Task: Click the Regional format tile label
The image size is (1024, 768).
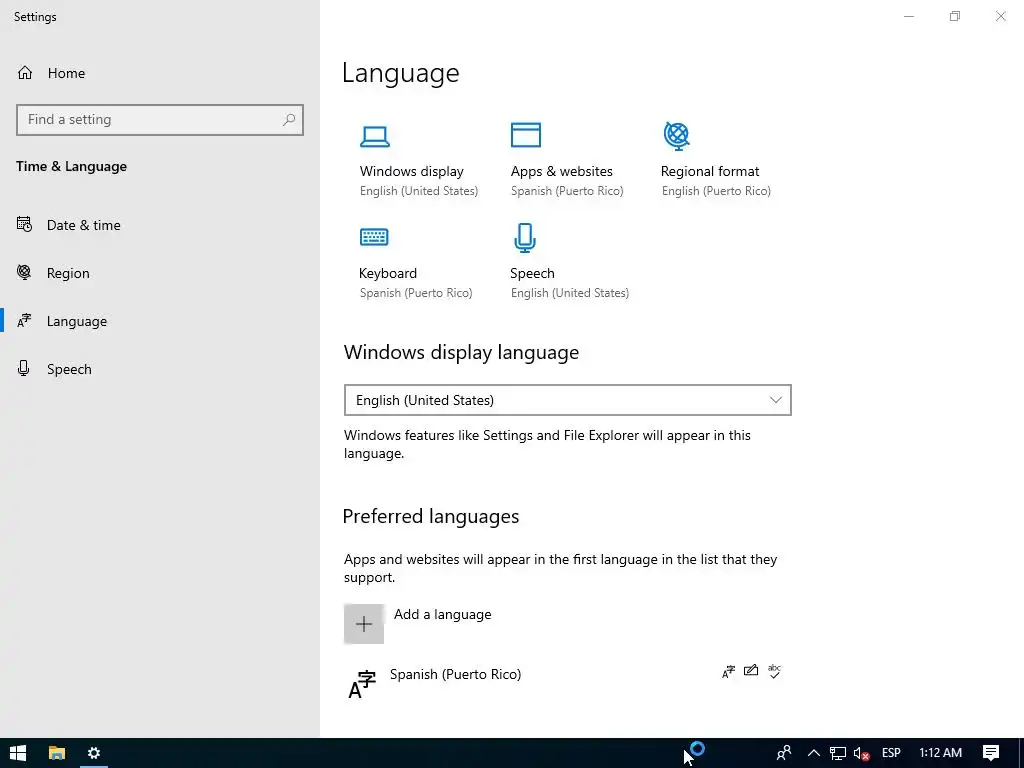Action: (710, 171)
